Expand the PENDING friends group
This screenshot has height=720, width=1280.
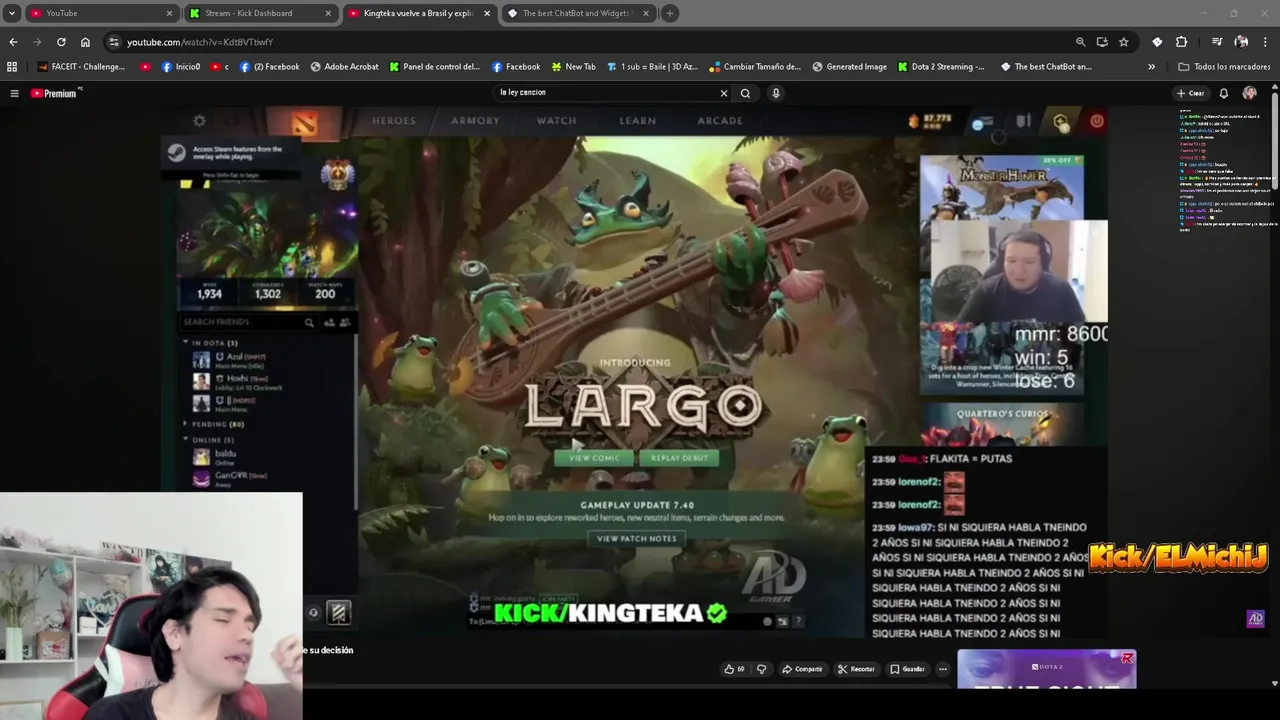point(213,424)
